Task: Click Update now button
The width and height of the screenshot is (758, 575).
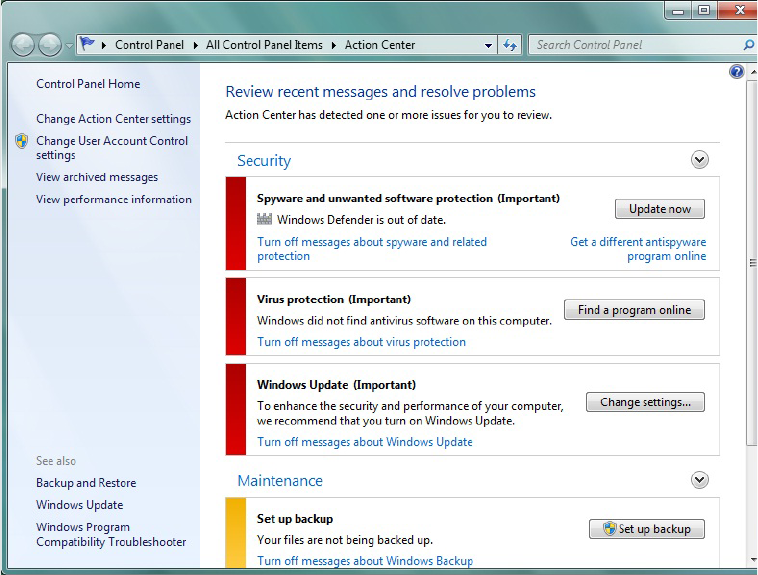Action: pyautogui.click(x=660, y=209)
